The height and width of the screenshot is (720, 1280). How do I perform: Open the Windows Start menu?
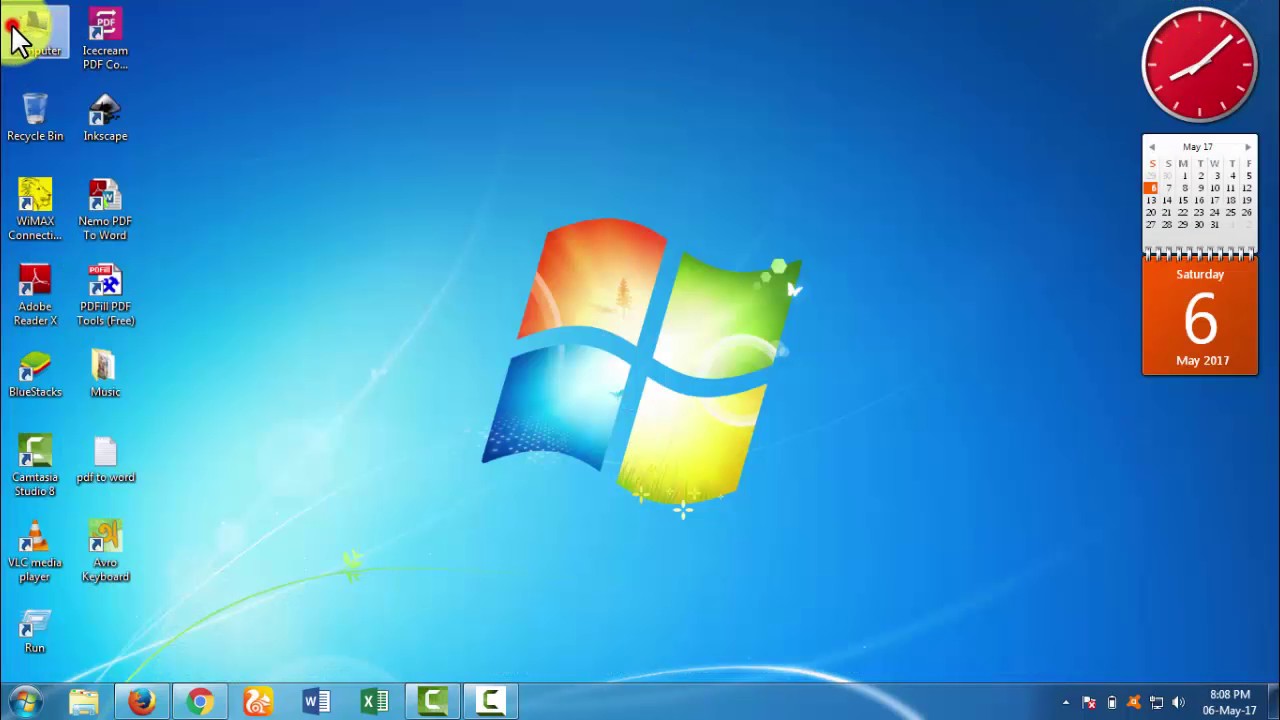[26, 701]
